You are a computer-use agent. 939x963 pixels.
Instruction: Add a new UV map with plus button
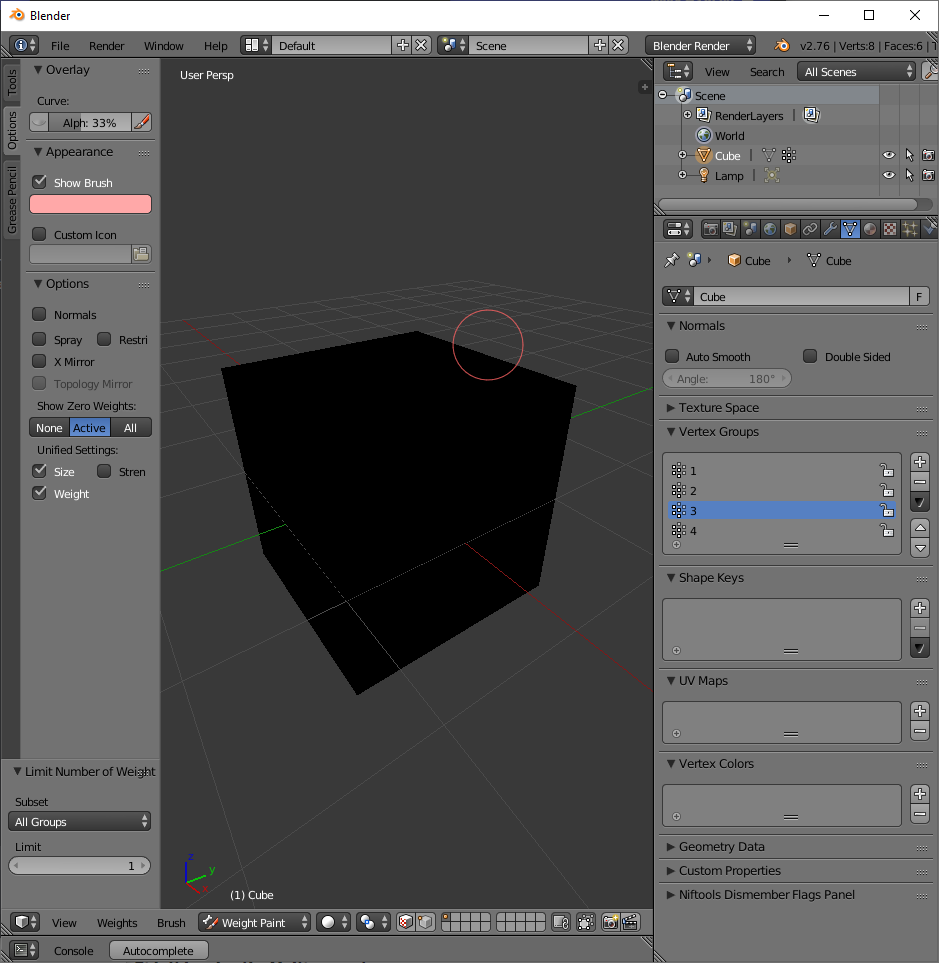[x=919, y=711]
